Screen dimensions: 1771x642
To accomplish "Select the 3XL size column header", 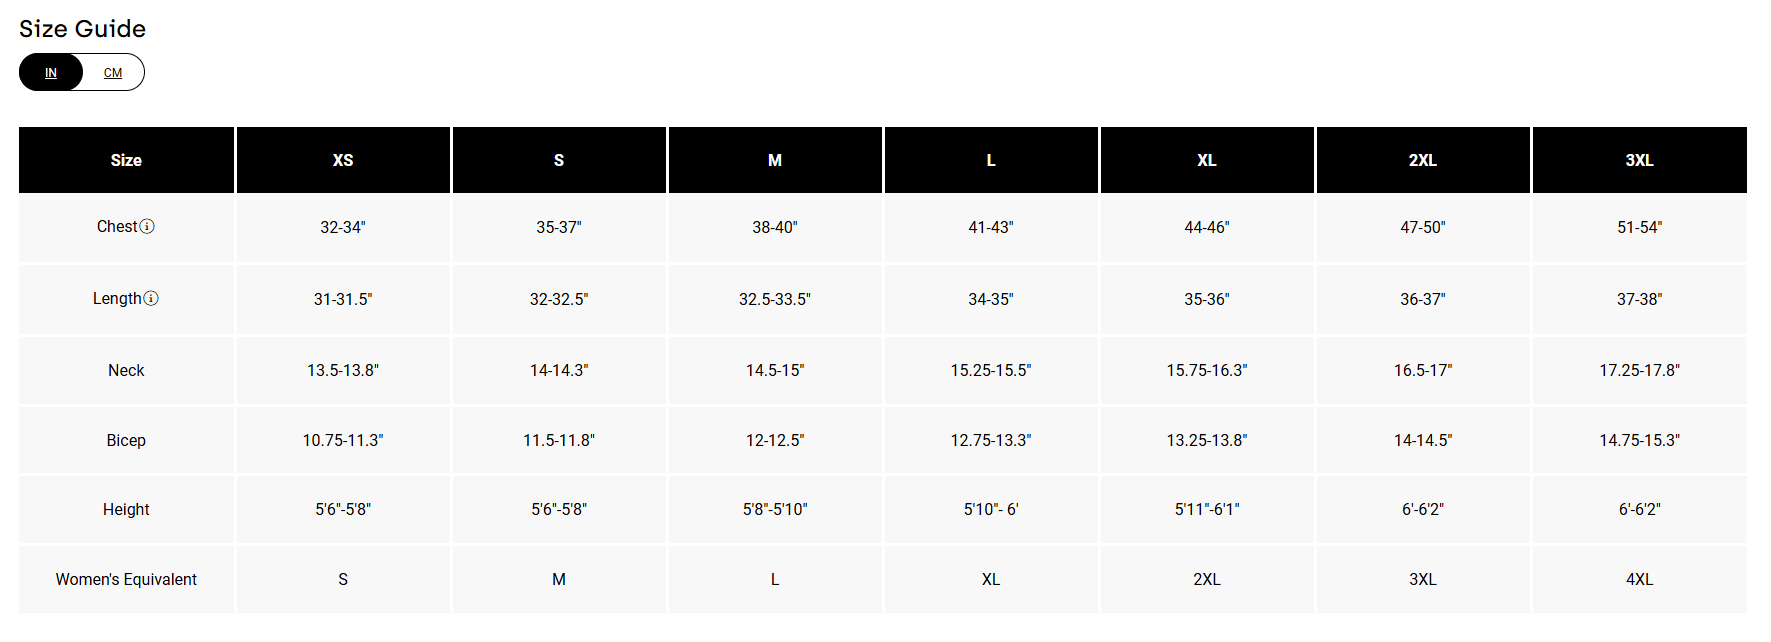I will point(1639,161).
